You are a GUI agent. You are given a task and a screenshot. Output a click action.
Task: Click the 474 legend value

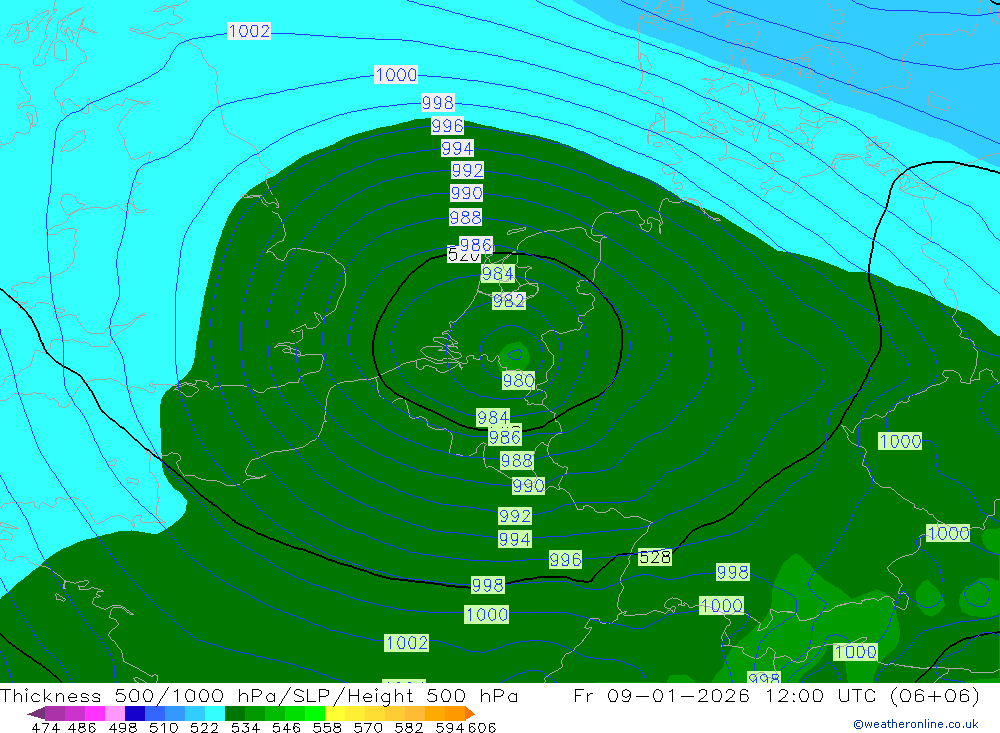[45, 727]
